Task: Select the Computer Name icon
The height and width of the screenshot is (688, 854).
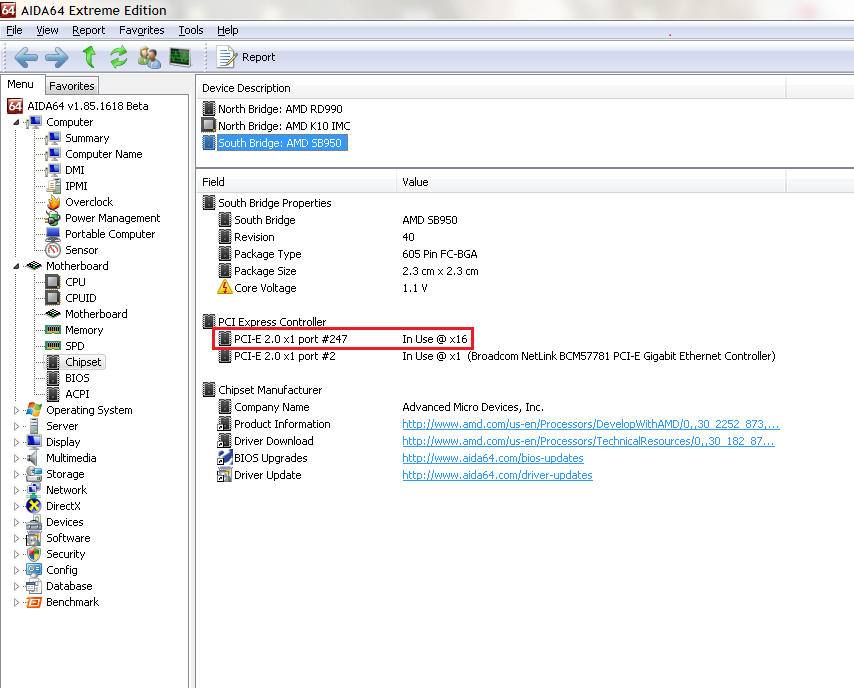Action: coord(53,154)
